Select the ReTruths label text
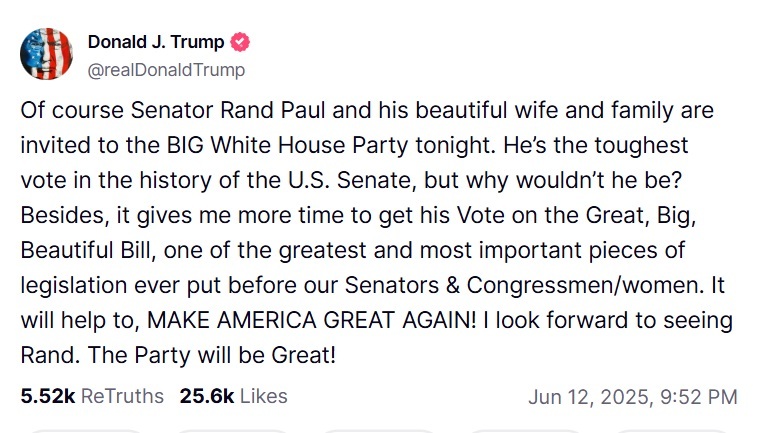 [123, 396]
